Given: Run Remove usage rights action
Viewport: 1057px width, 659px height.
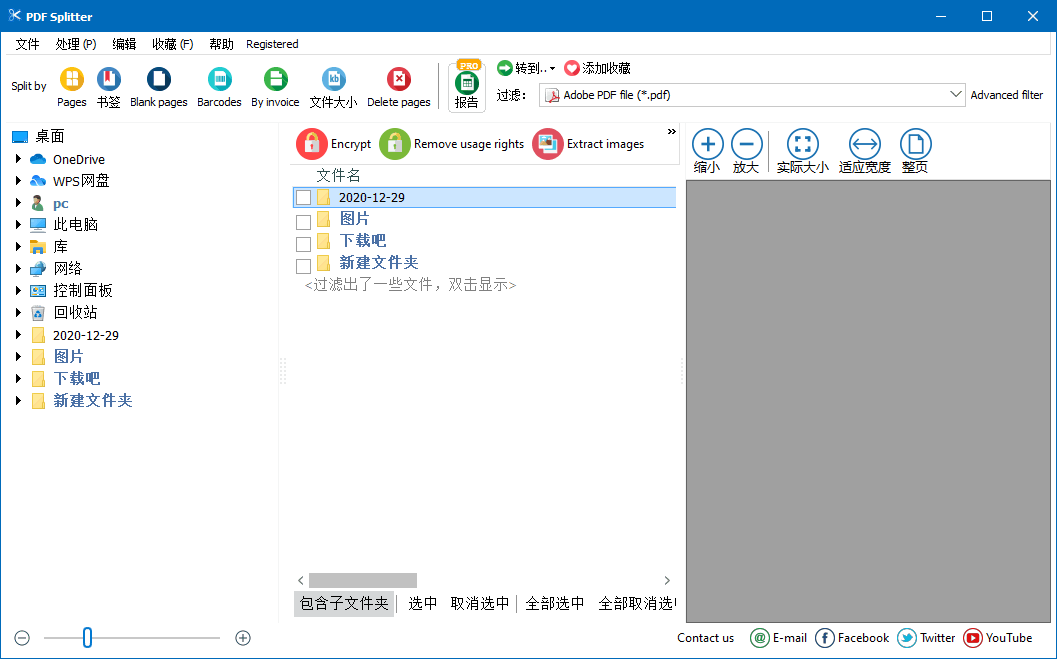Looking at the screenshot, I should coord(452,144).
